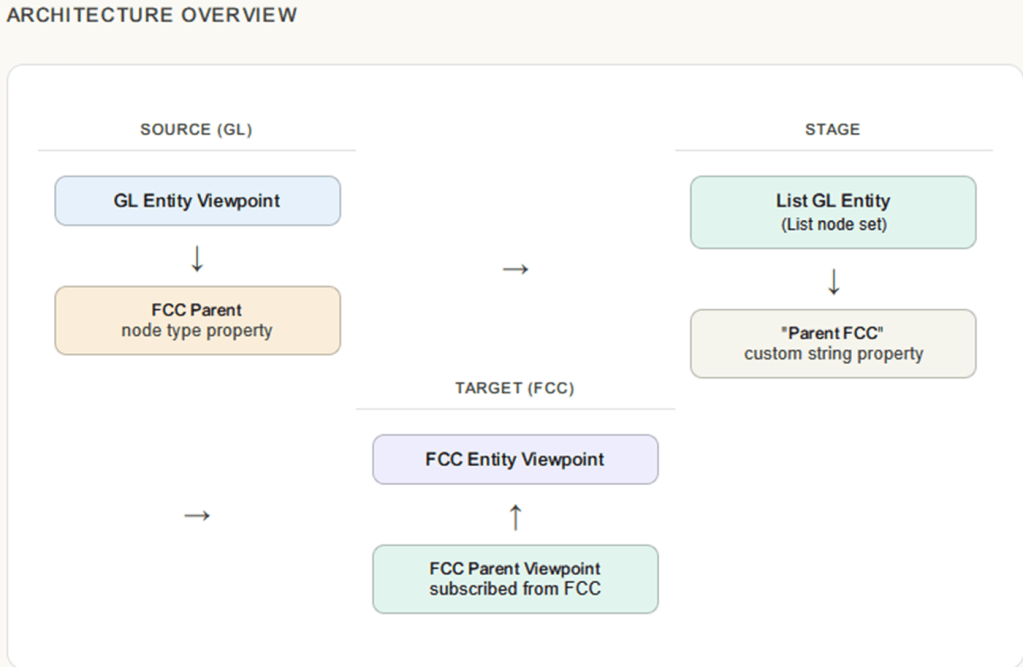Click the right arrow between Source and Stage
The image size is (1023, 667).
[515, 269]
